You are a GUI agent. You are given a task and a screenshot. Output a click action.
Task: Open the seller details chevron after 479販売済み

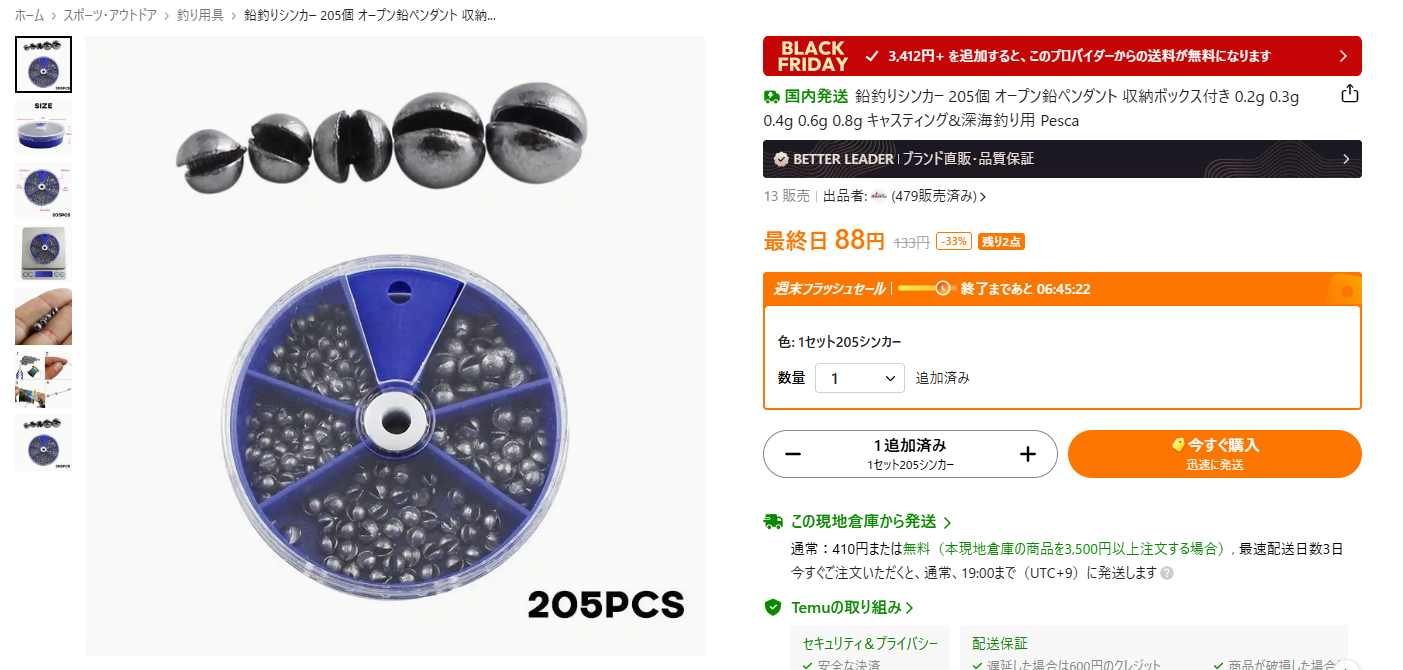pos(983,197)
